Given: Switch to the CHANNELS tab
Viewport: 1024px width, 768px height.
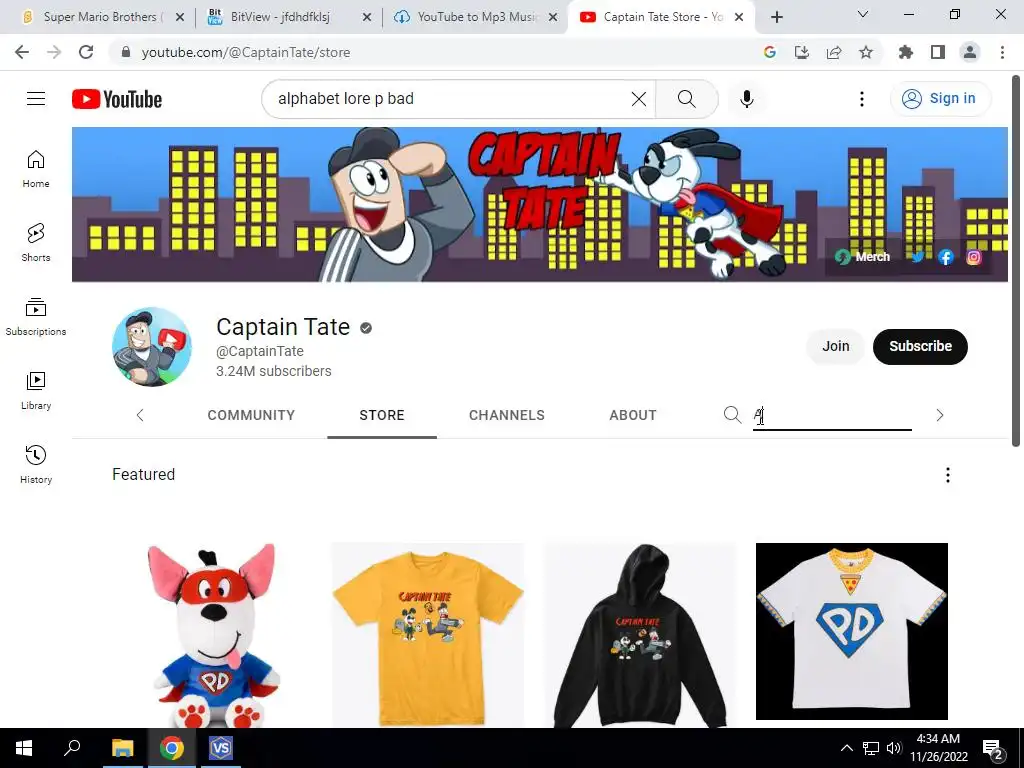Looking at the screenshot, I should [507, 415].
